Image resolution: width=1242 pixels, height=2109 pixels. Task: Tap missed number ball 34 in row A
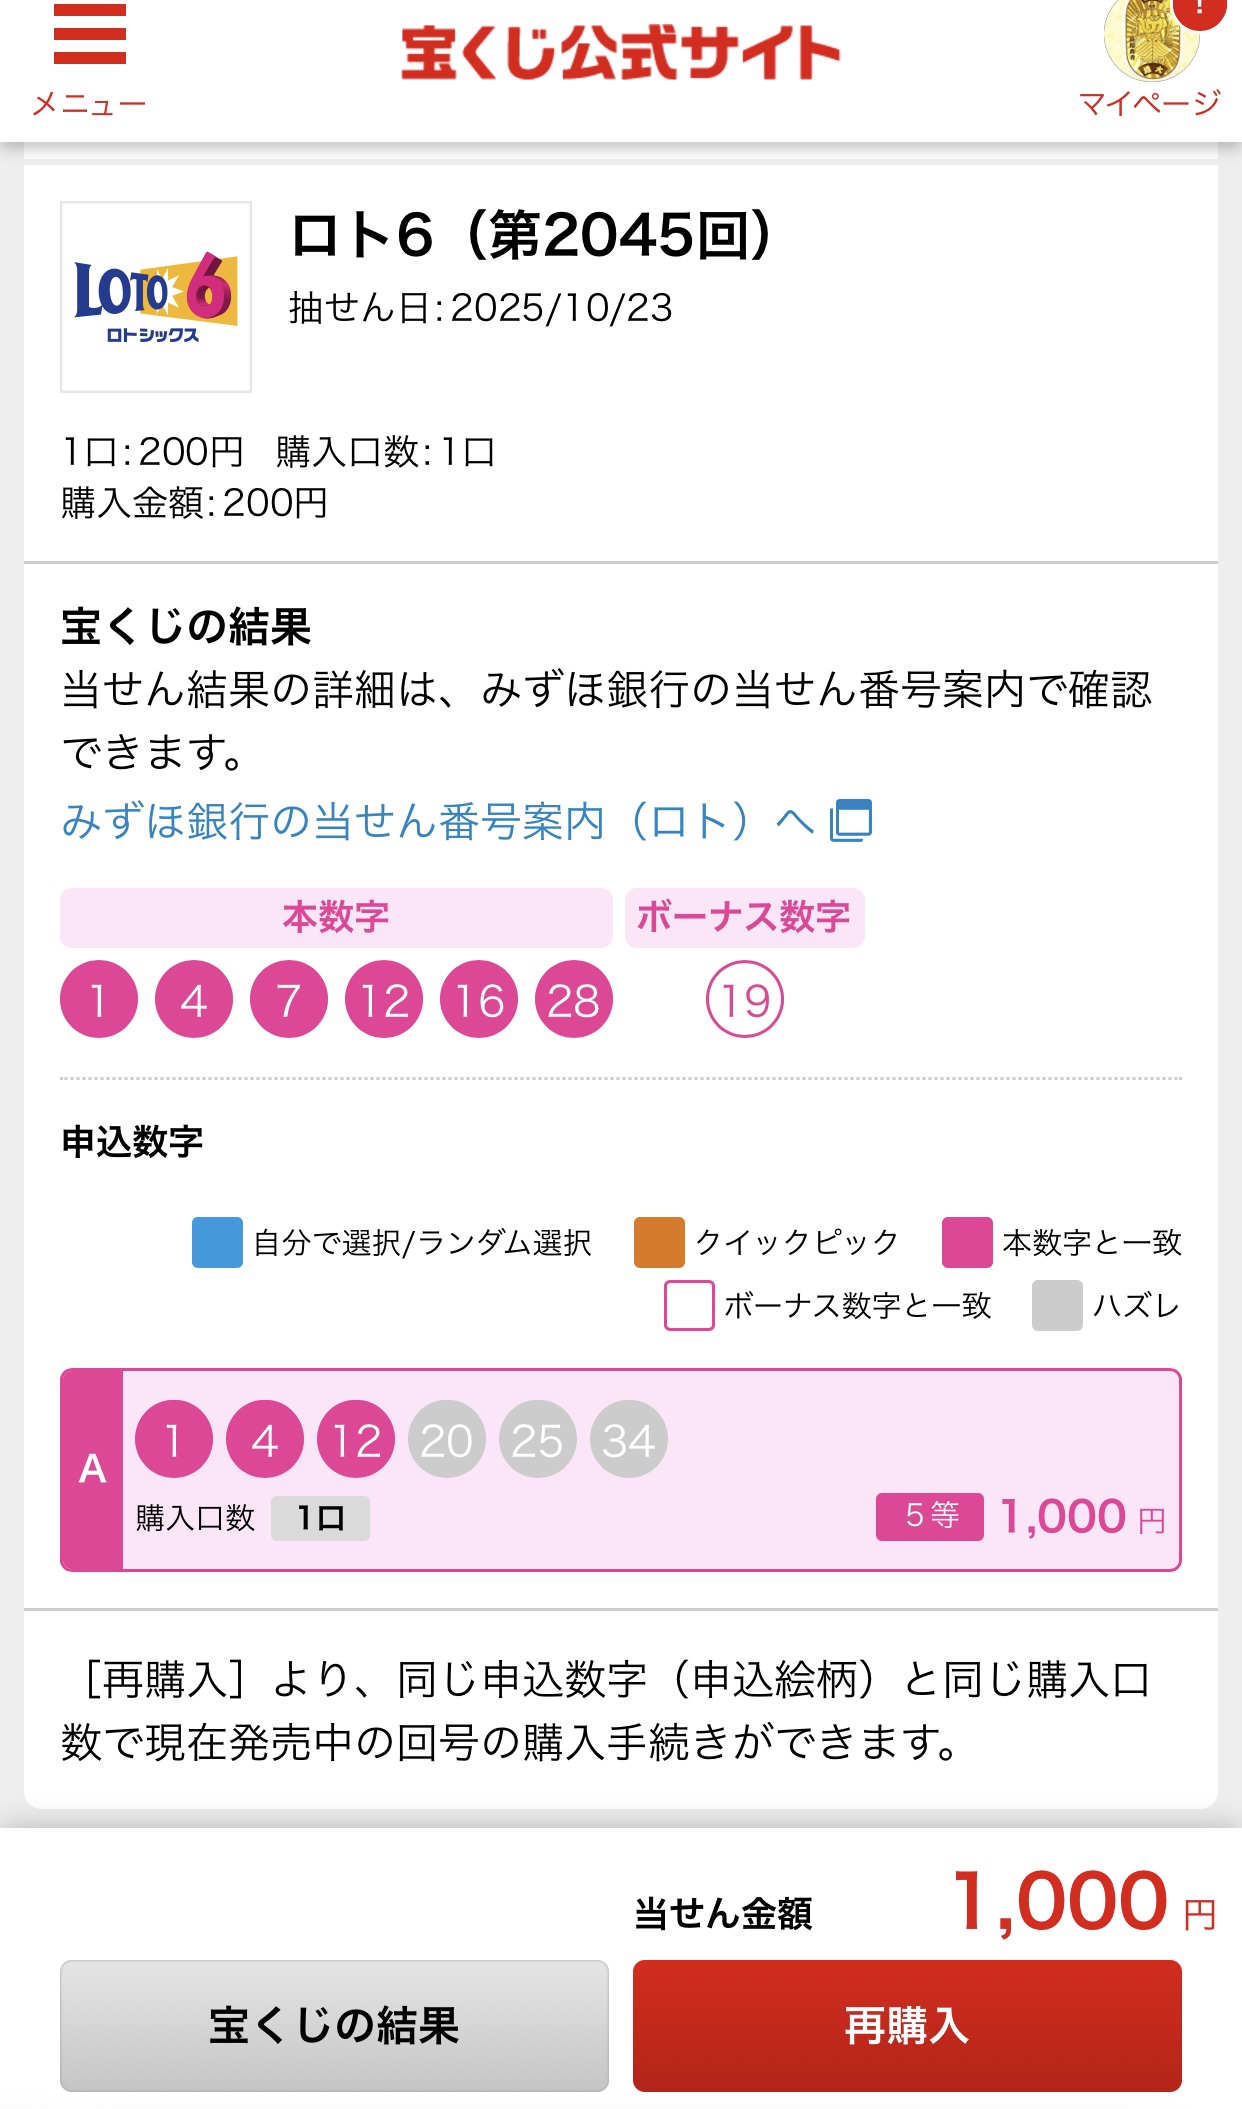click(629, 1439)
